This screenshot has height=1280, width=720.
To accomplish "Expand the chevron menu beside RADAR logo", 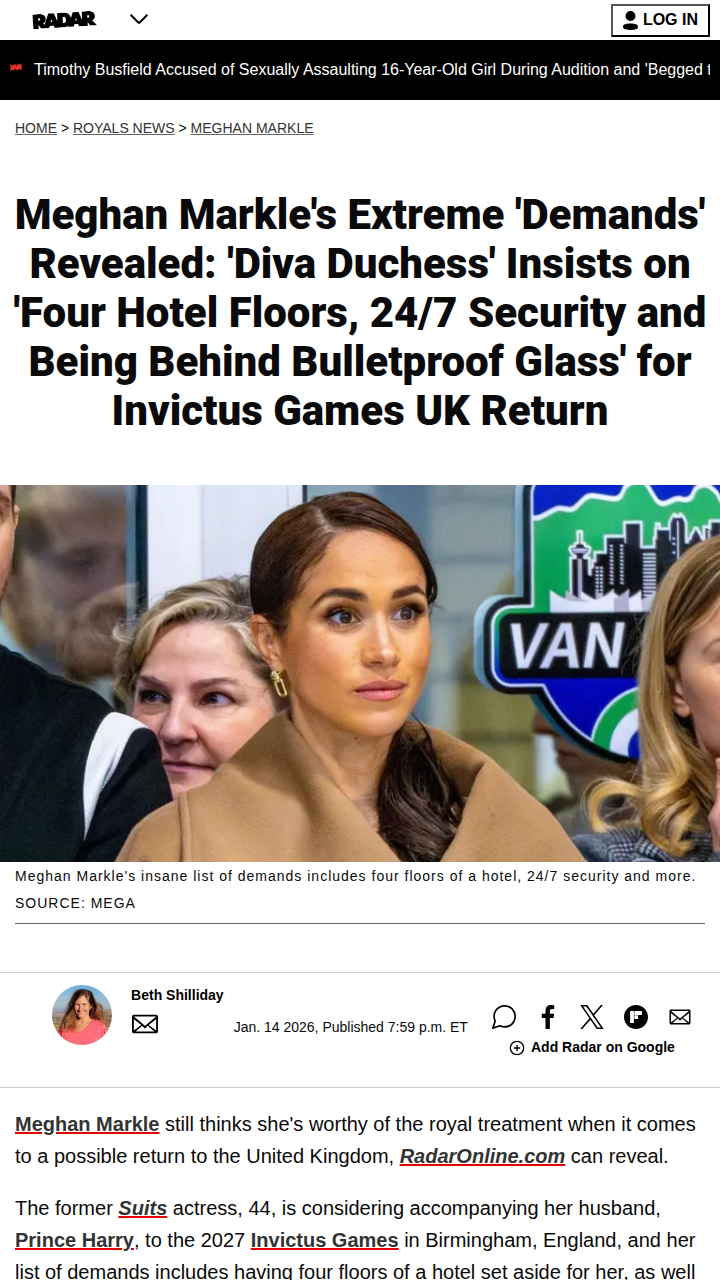I will click(139, 19).
